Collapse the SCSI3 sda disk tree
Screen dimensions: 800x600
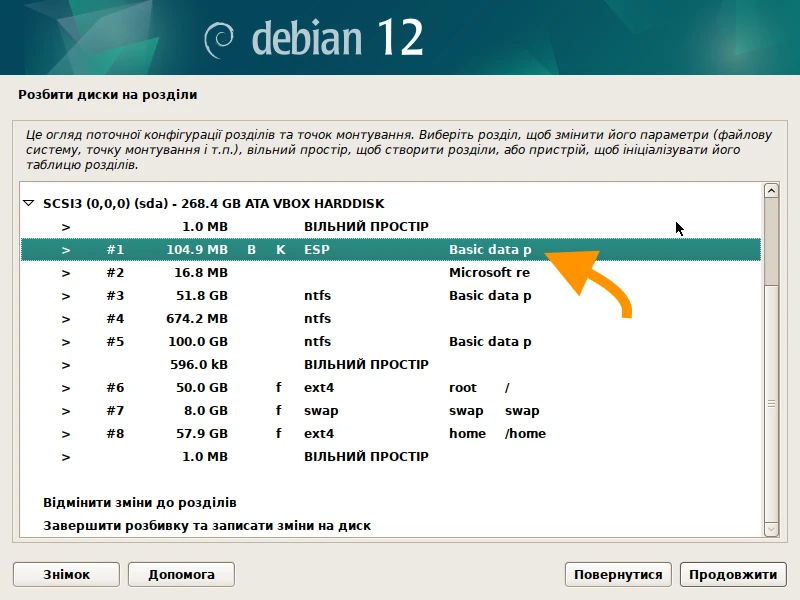point(29,204)
